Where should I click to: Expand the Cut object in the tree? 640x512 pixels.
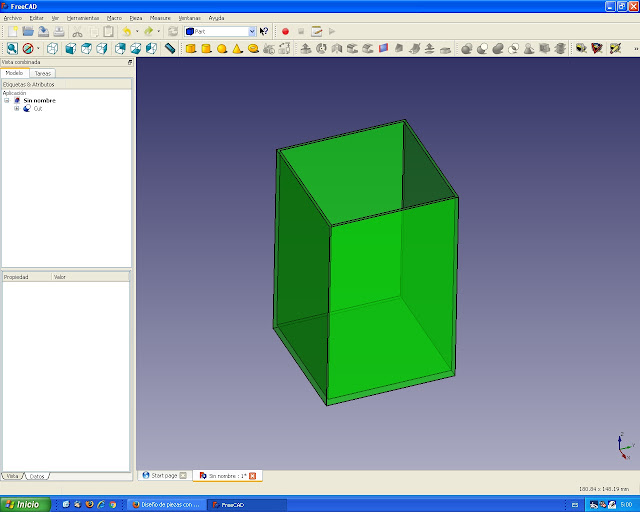coord(16,109)
